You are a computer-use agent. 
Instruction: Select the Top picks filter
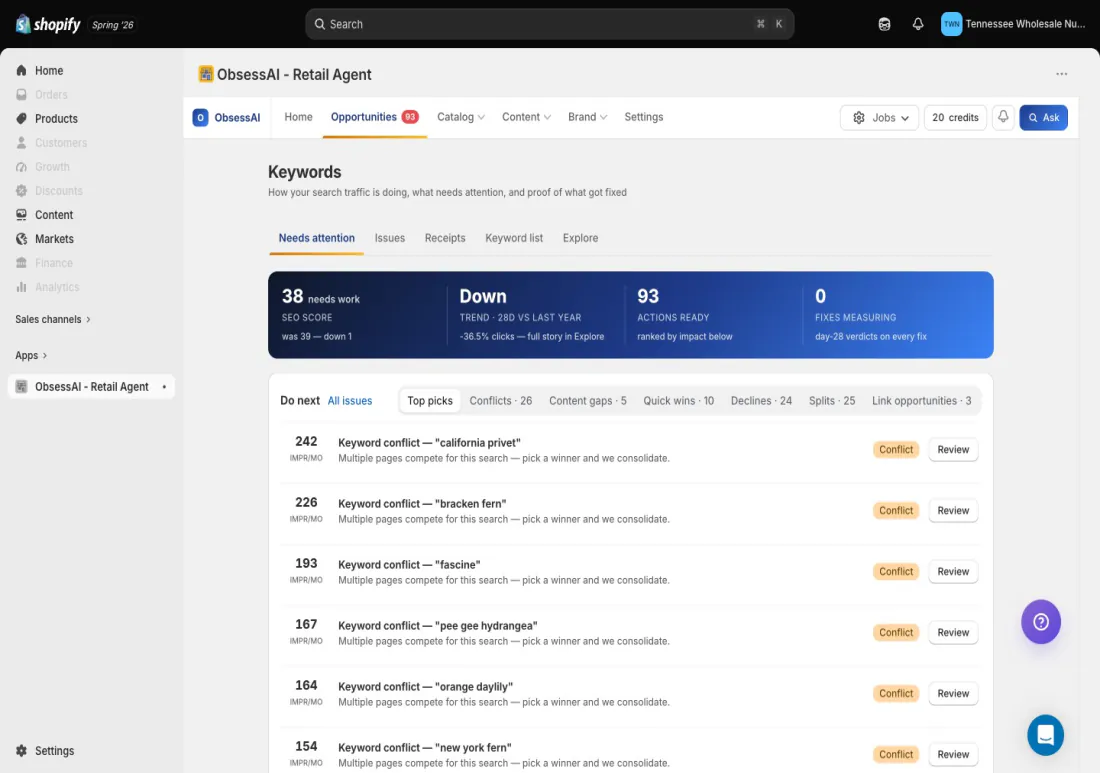pyautogui.click(x=430, y=401)
